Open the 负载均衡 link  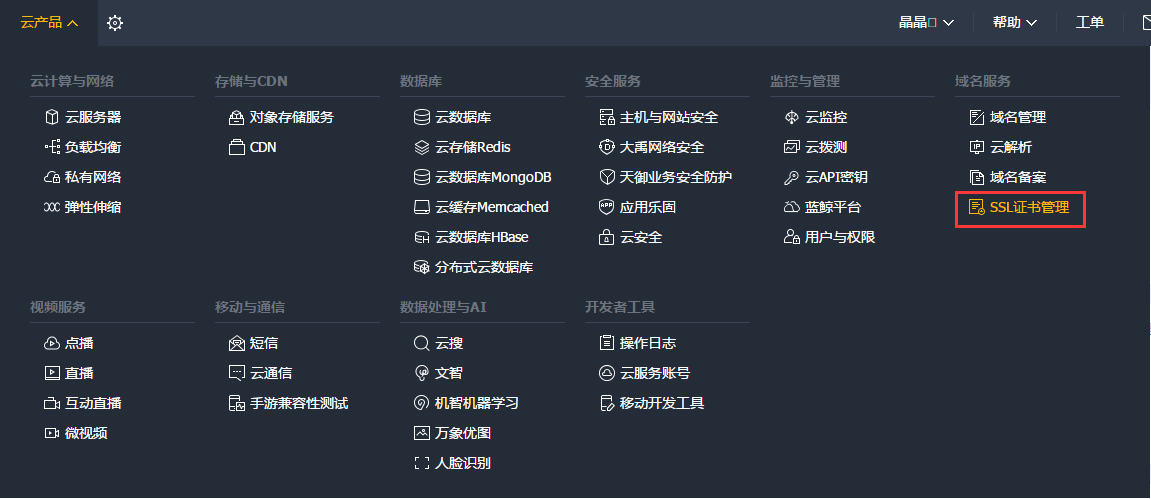(x=93, y=147)
